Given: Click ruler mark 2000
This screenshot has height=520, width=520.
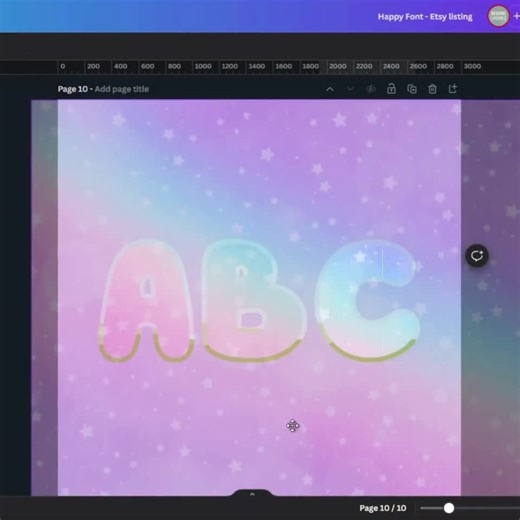Looking at the screenshot, I should click(x=338, y=66).
